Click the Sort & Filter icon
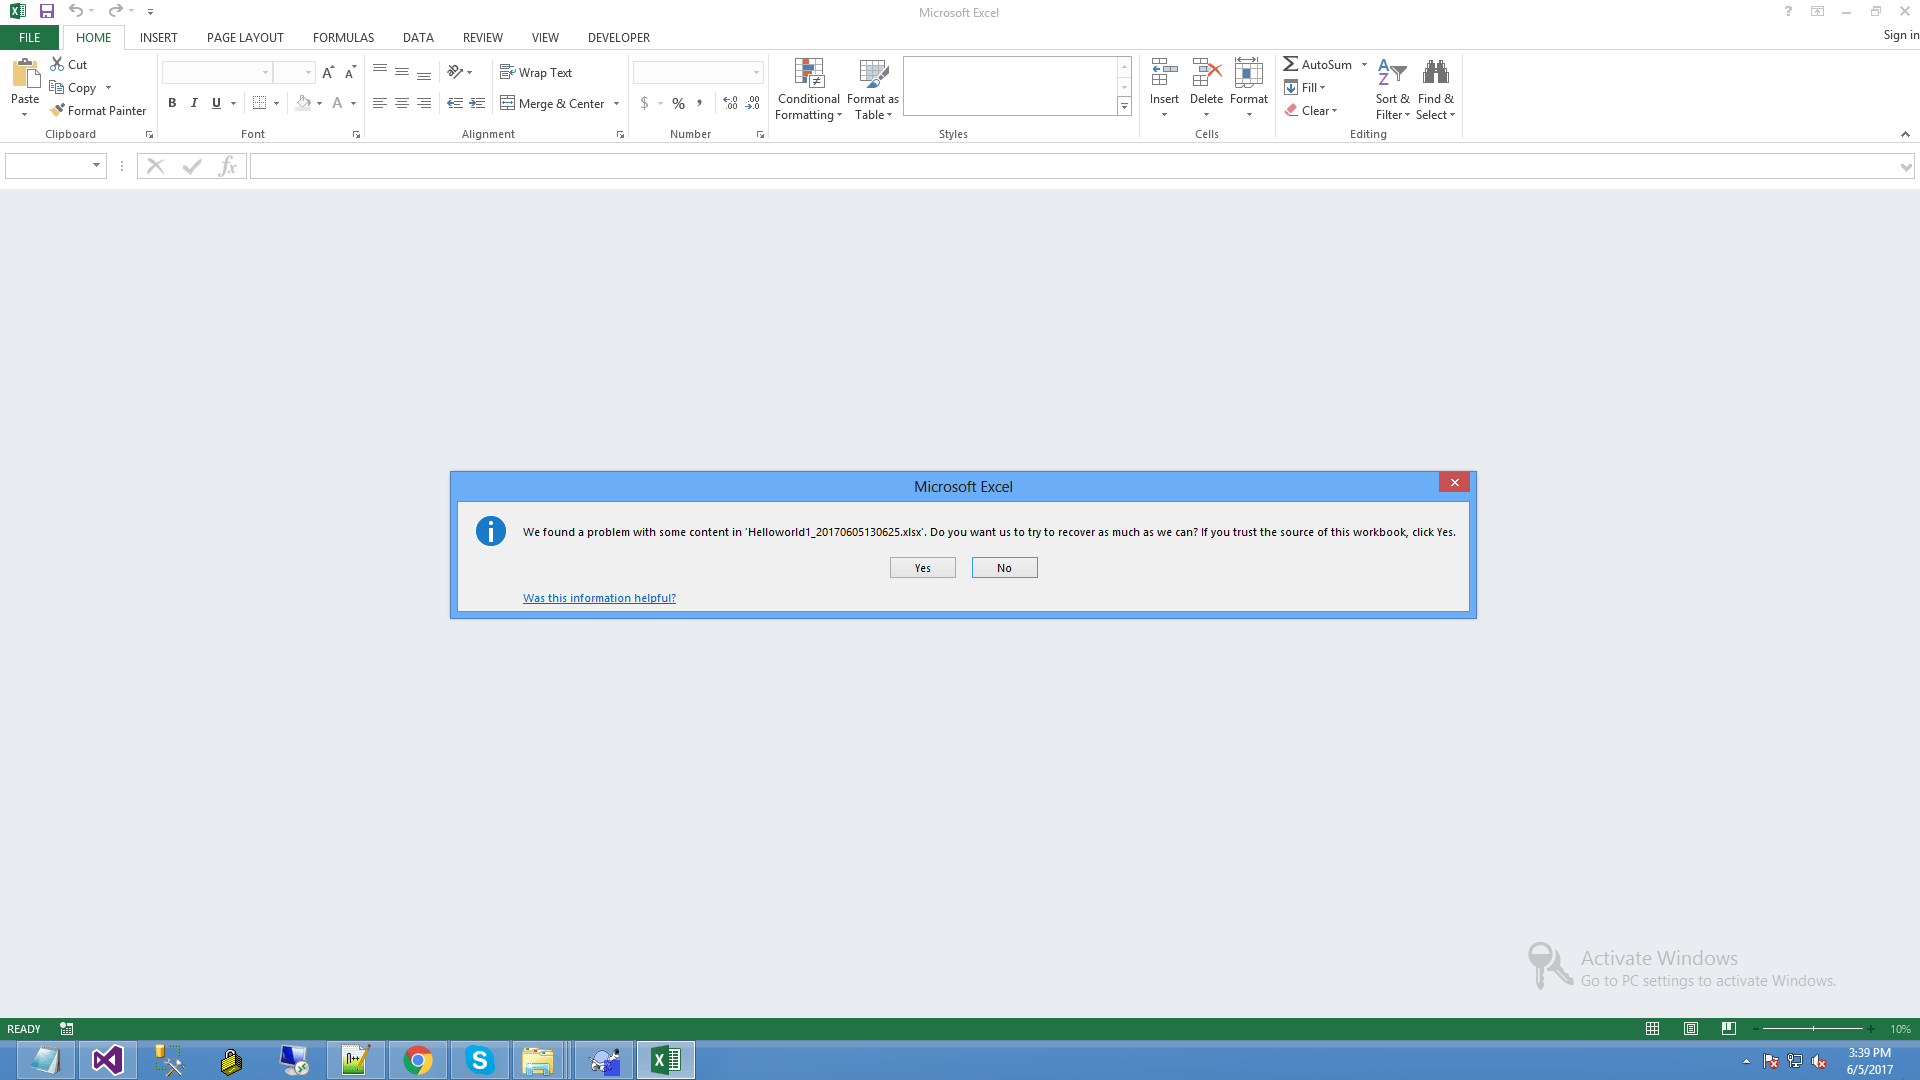The image size is (1920, 1080). [x=1392, y=74]
